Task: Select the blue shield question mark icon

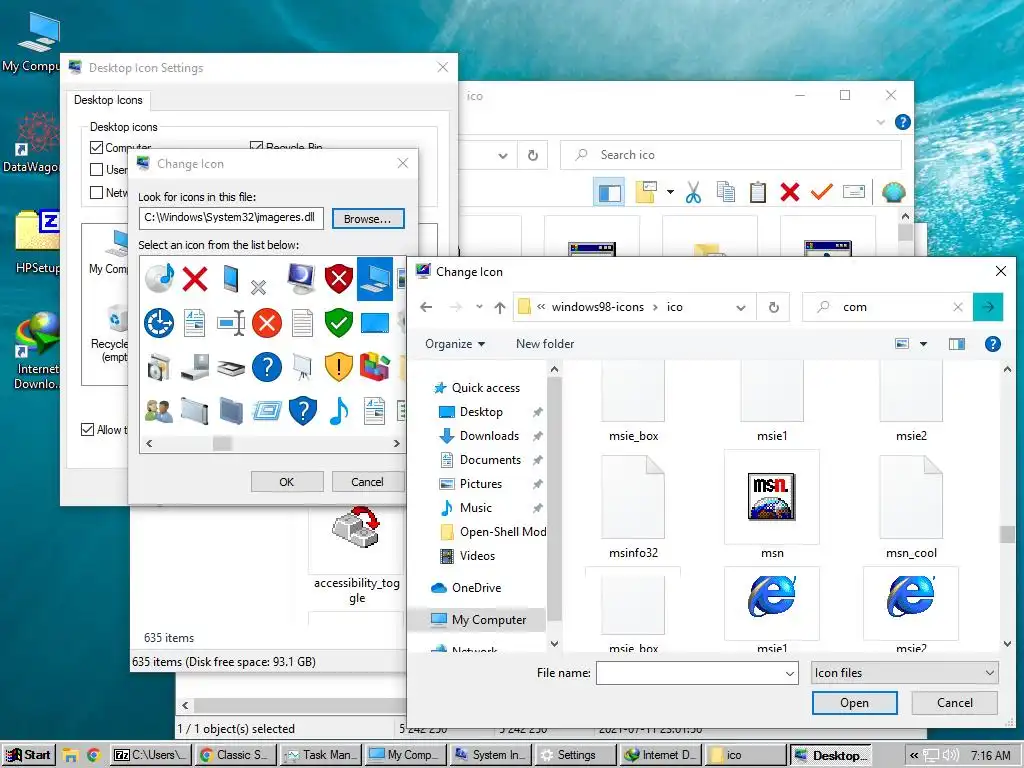Action: (302, 411)
